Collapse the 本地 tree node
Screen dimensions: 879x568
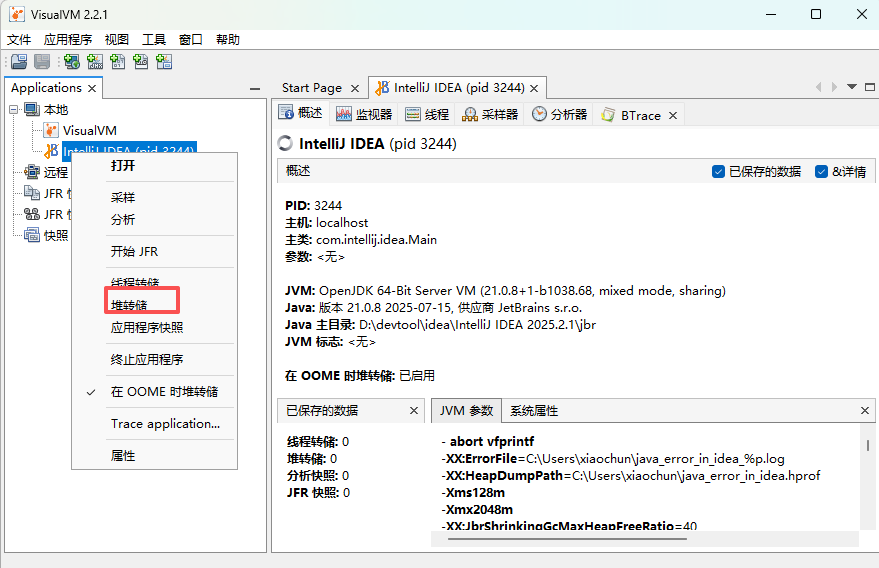[13, 109]
